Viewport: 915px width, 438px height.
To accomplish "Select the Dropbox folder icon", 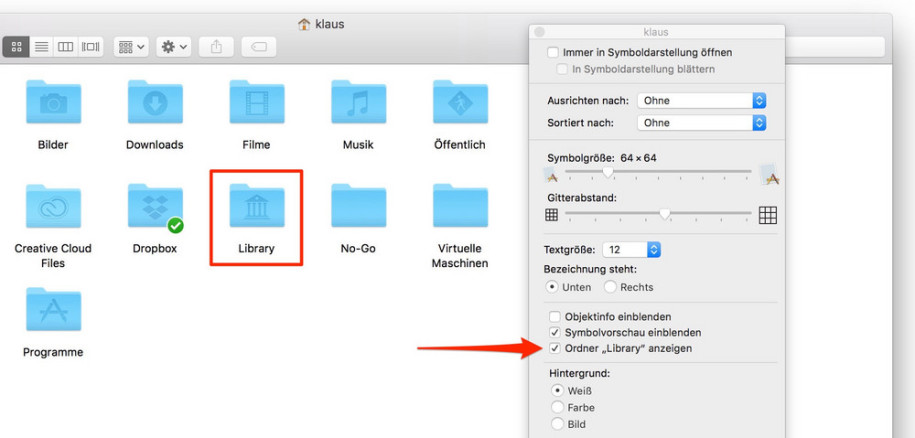I will [155, 206].
